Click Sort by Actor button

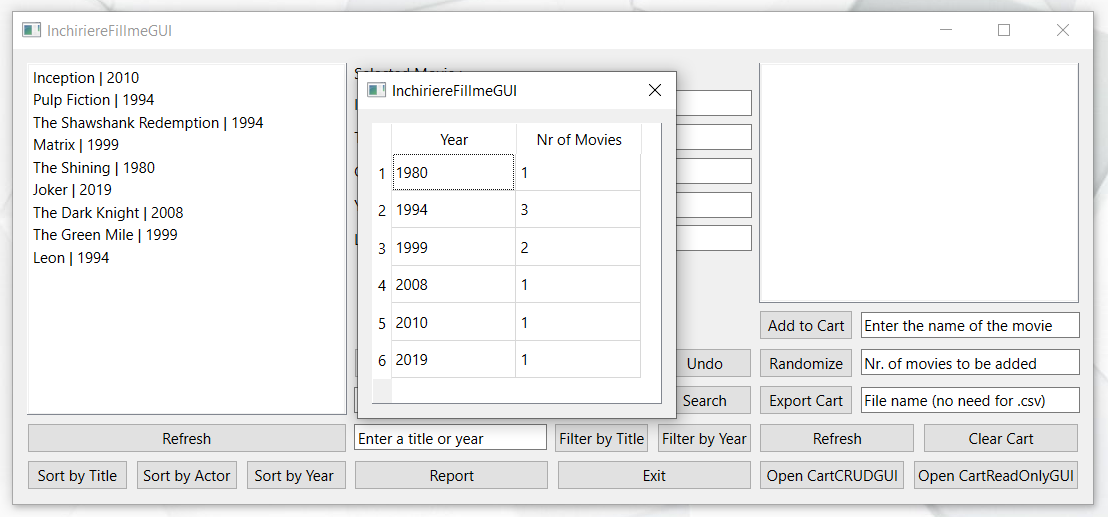(187, 475)
